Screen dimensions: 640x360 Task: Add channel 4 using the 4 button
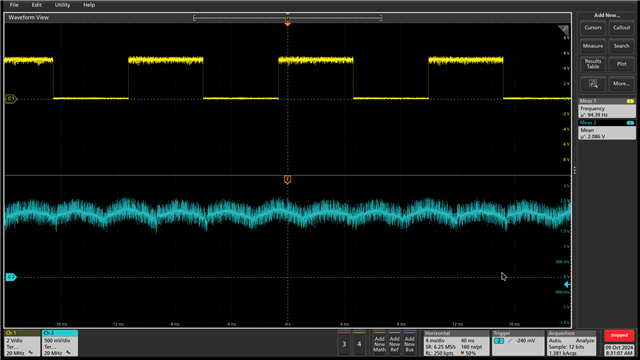[359, 344]
